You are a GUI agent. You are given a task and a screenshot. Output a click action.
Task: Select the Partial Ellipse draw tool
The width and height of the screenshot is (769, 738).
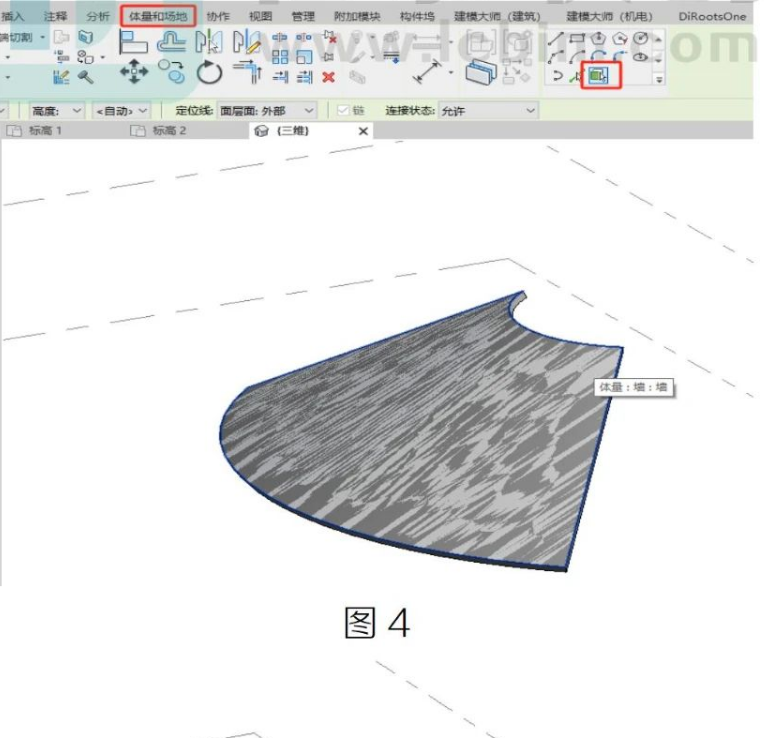(557, 76)
